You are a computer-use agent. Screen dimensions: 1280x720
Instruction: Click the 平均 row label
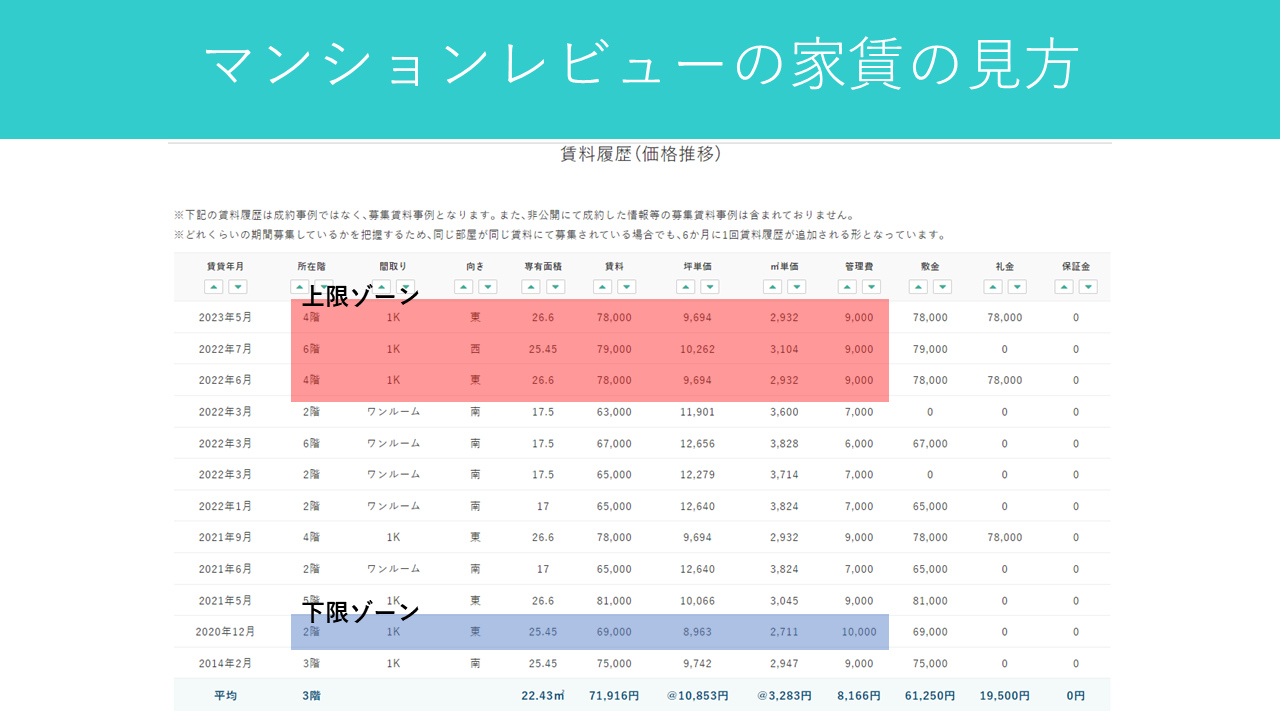click(225, 695)
